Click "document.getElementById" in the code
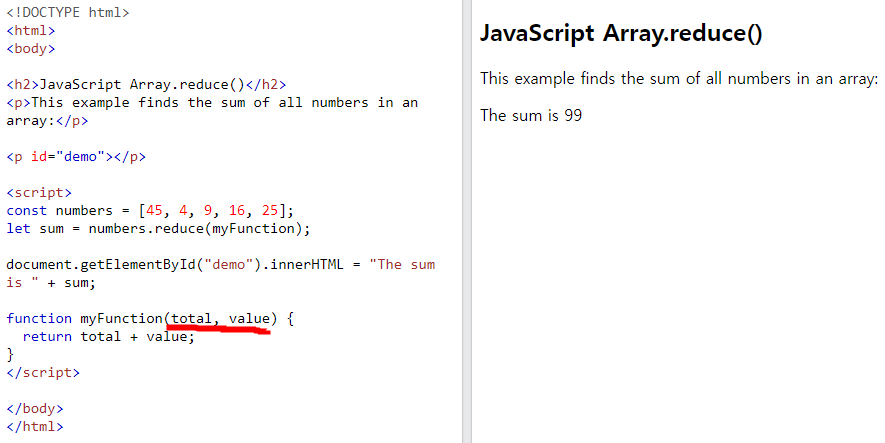Viewport: 885px width, 443px height. tap(101, 265)
